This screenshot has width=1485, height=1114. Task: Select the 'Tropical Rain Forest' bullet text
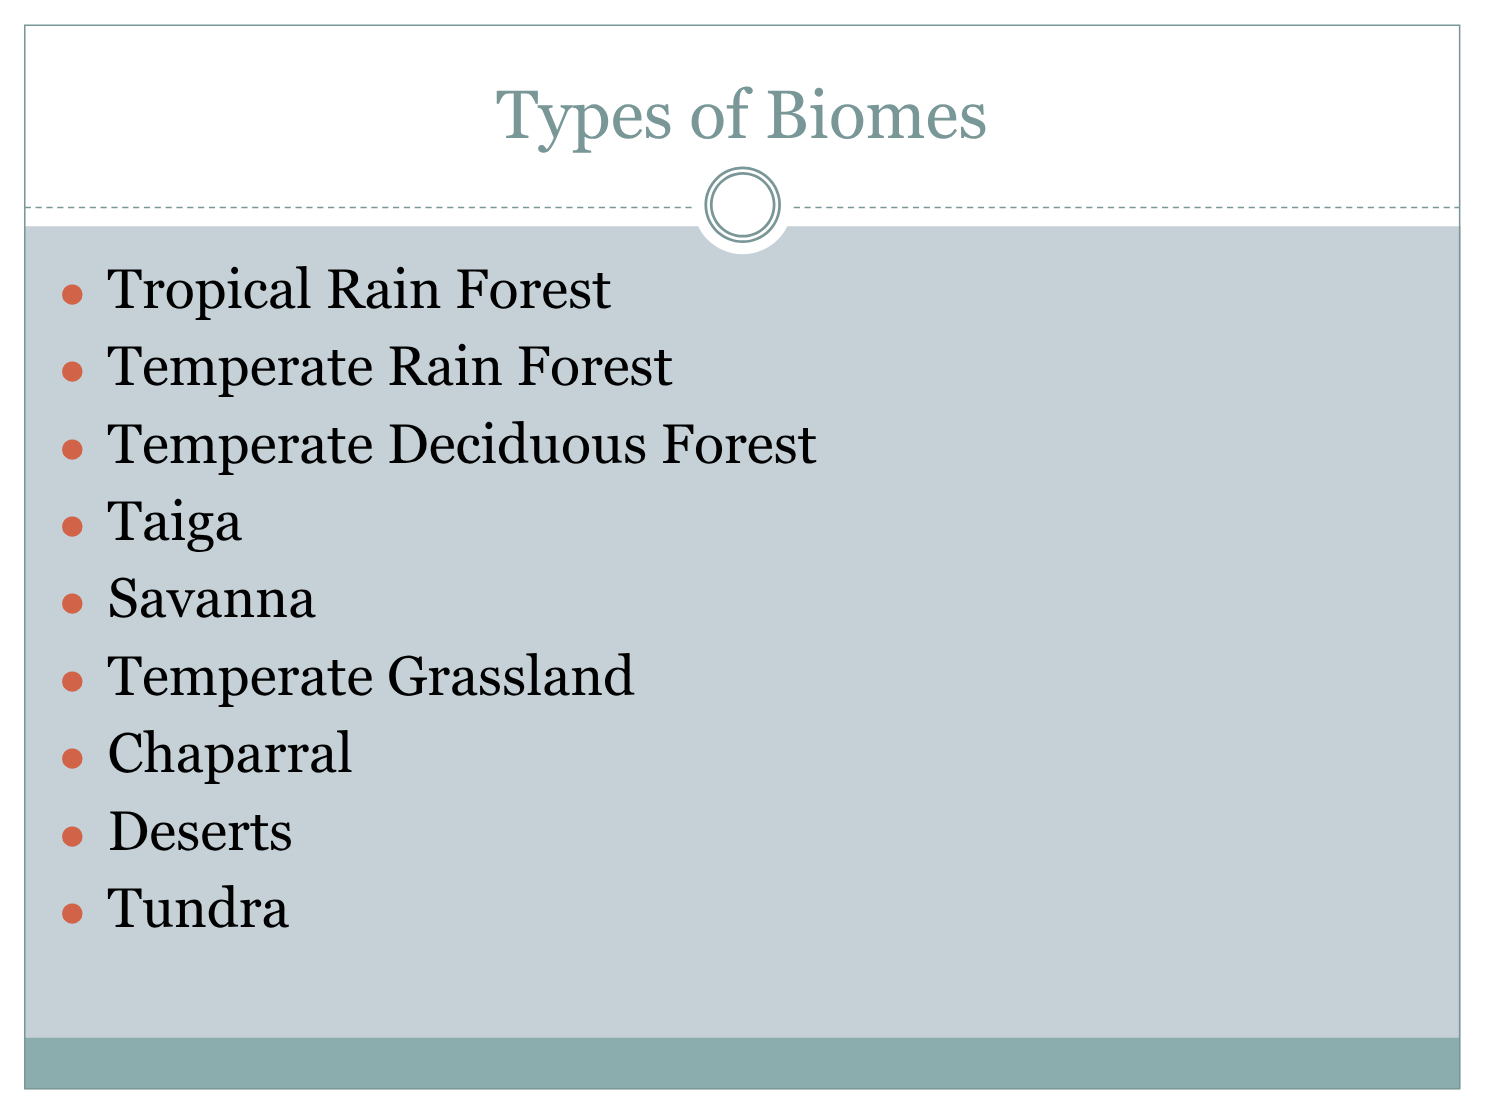click(x=359, y=289)
